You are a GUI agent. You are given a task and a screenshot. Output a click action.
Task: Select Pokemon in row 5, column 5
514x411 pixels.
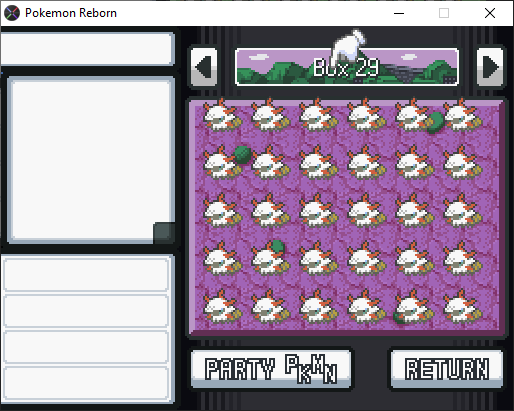(x=414, y=307)
